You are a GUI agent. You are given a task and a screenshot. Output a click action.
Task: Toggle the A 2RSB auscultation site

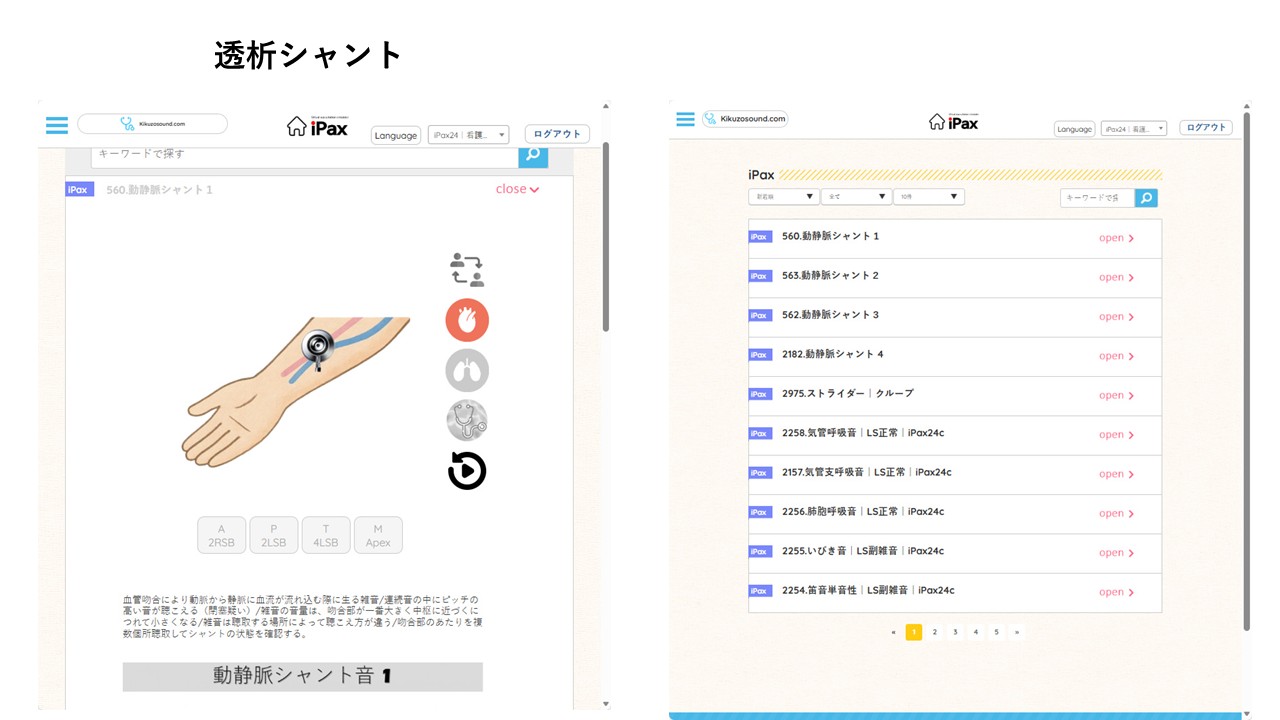tap(222, 535)
